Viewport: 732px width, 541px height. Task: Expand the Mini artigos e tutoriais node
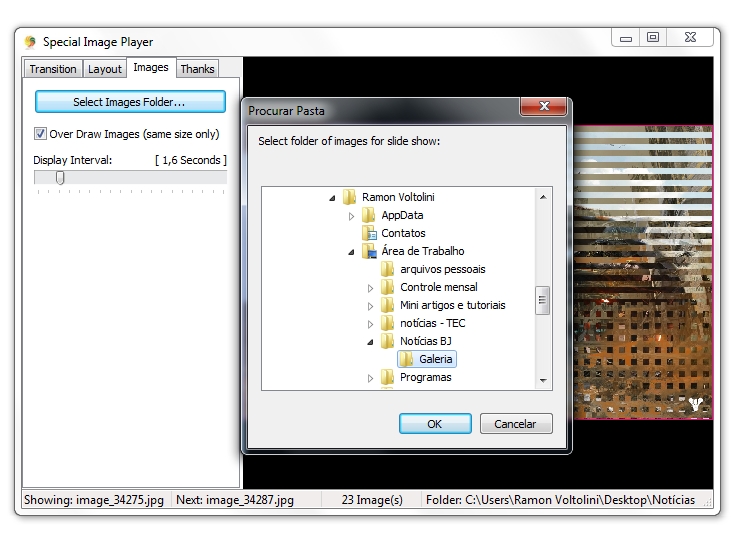pyautogui.click(x=371, y=306)
